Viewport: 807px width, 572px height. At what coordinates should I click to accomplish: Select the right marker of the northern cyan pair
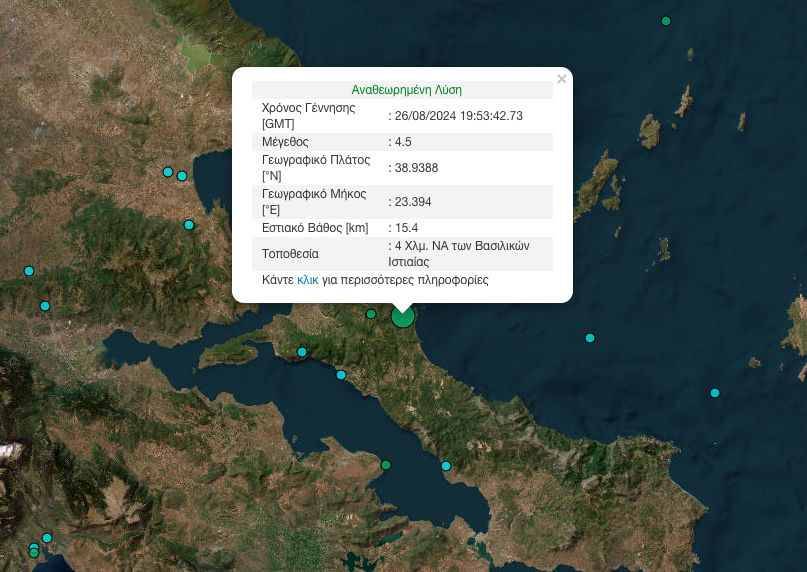[182, 176]
